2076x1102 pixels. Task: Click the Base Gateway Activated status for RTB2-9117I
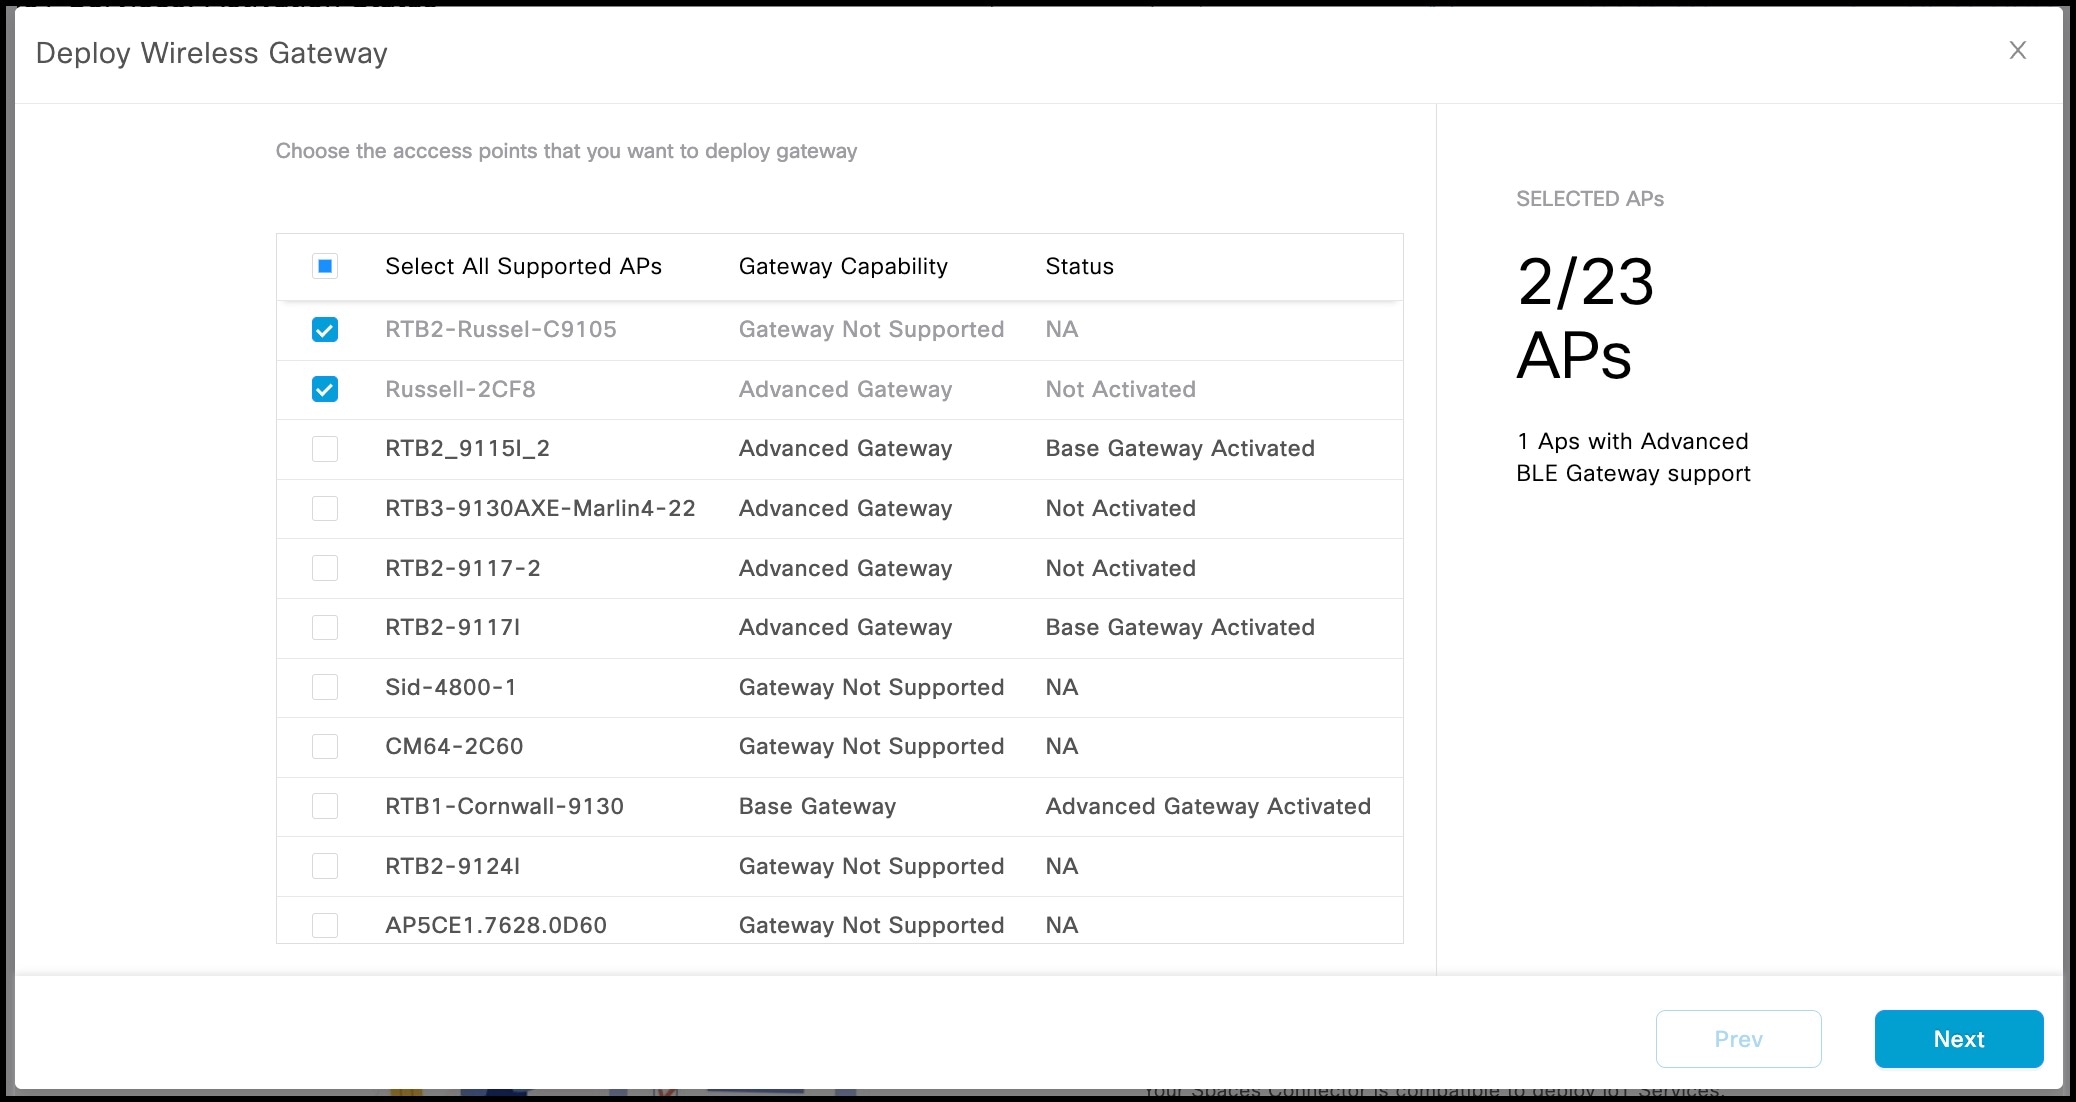pos(1180,627)
